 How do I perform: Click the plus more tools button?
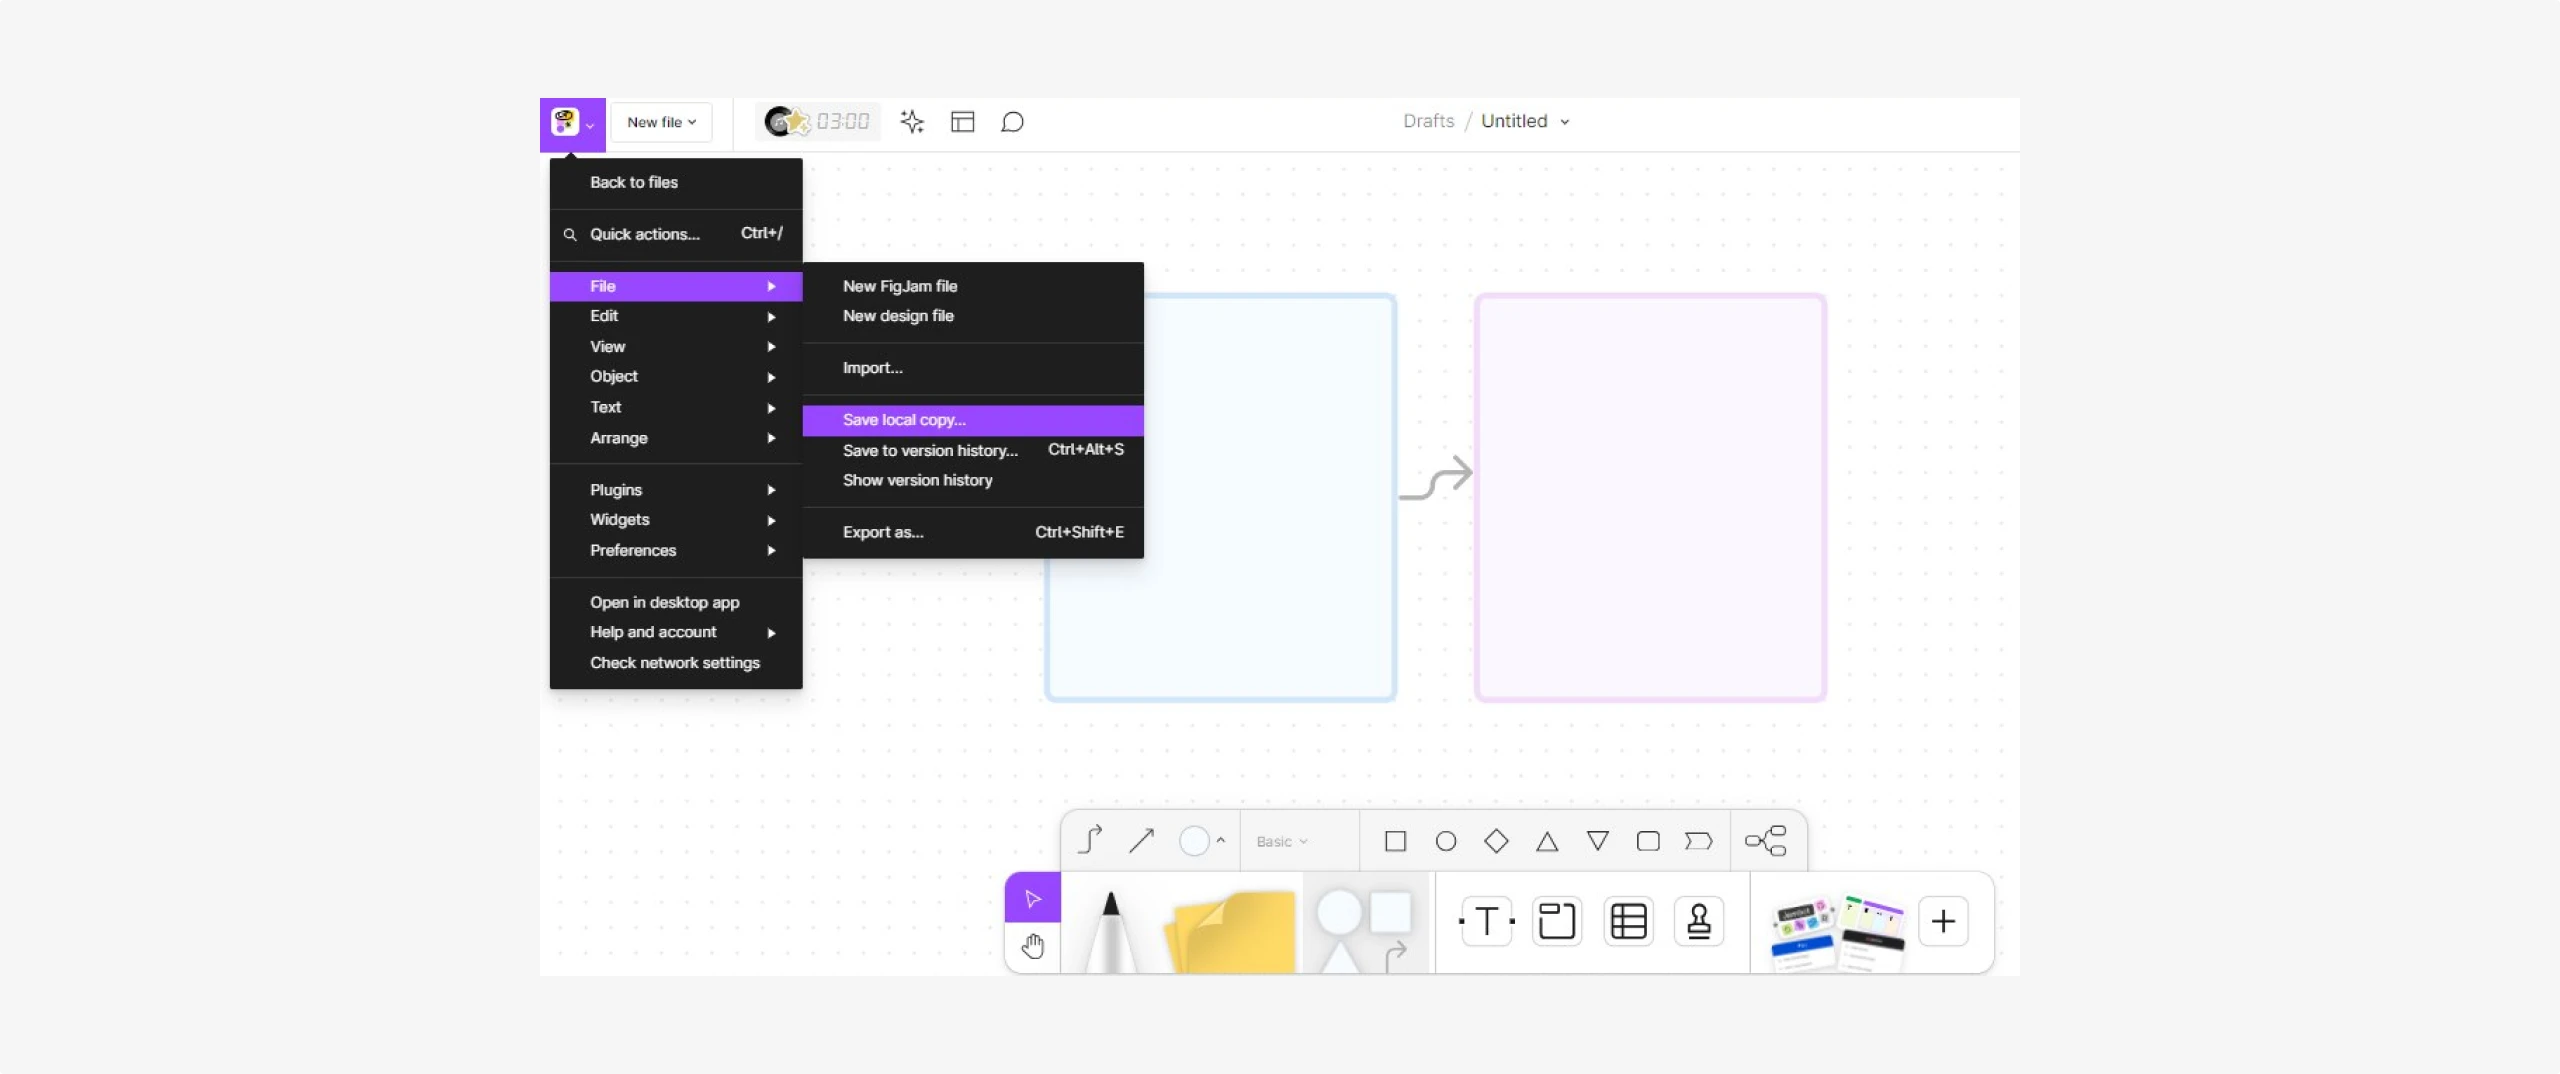point(1943,921)
